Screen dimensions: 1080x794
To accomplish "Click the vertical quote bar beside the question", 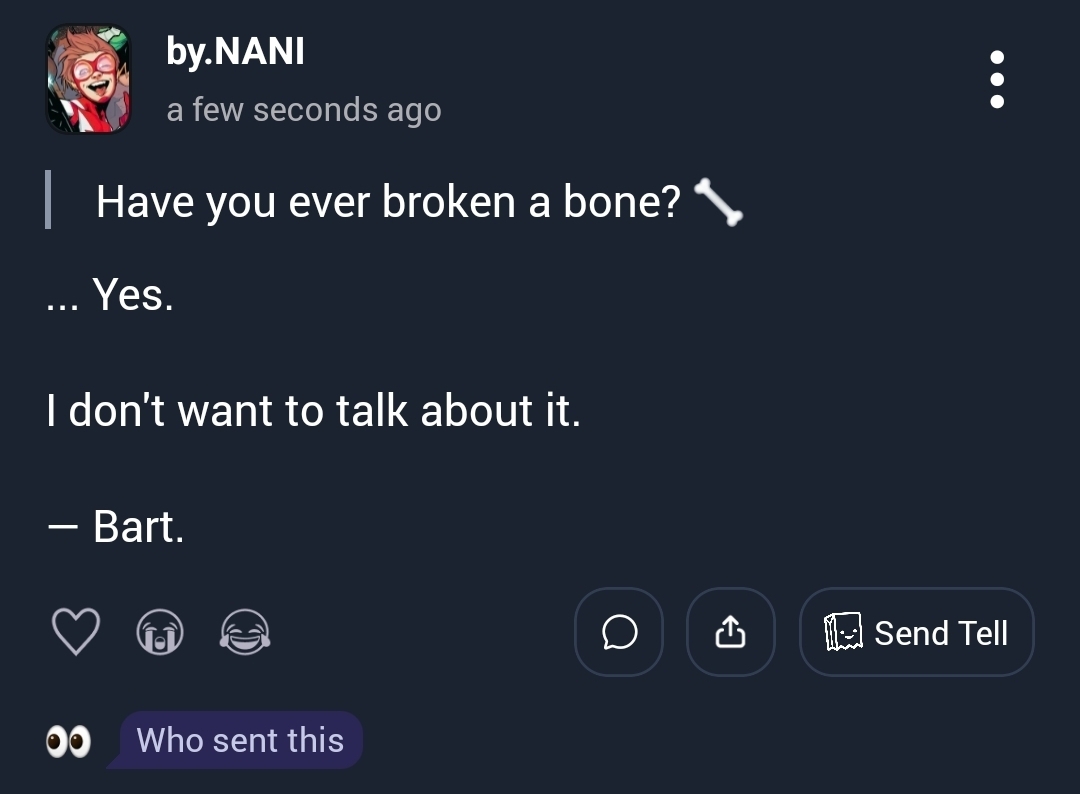I will pyautogui.click(x=48, y=202).
